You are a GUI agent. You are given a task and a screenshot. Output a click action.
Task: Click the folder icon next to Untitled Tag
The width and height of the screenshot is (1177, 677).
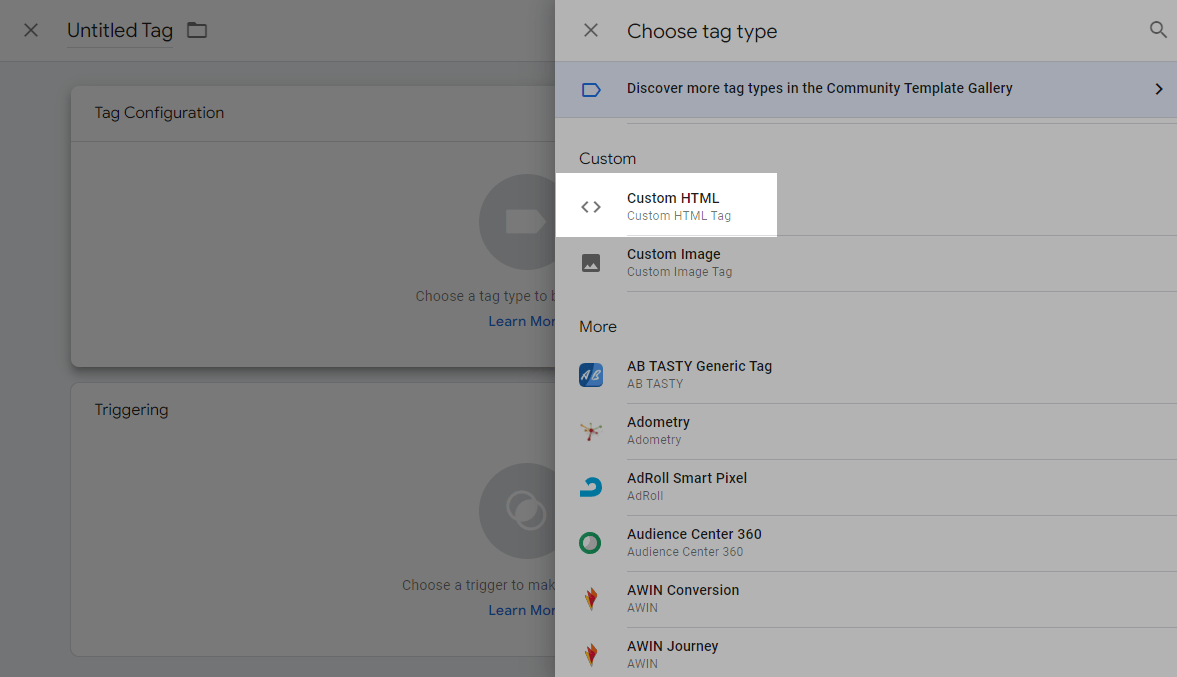[196, 30]
